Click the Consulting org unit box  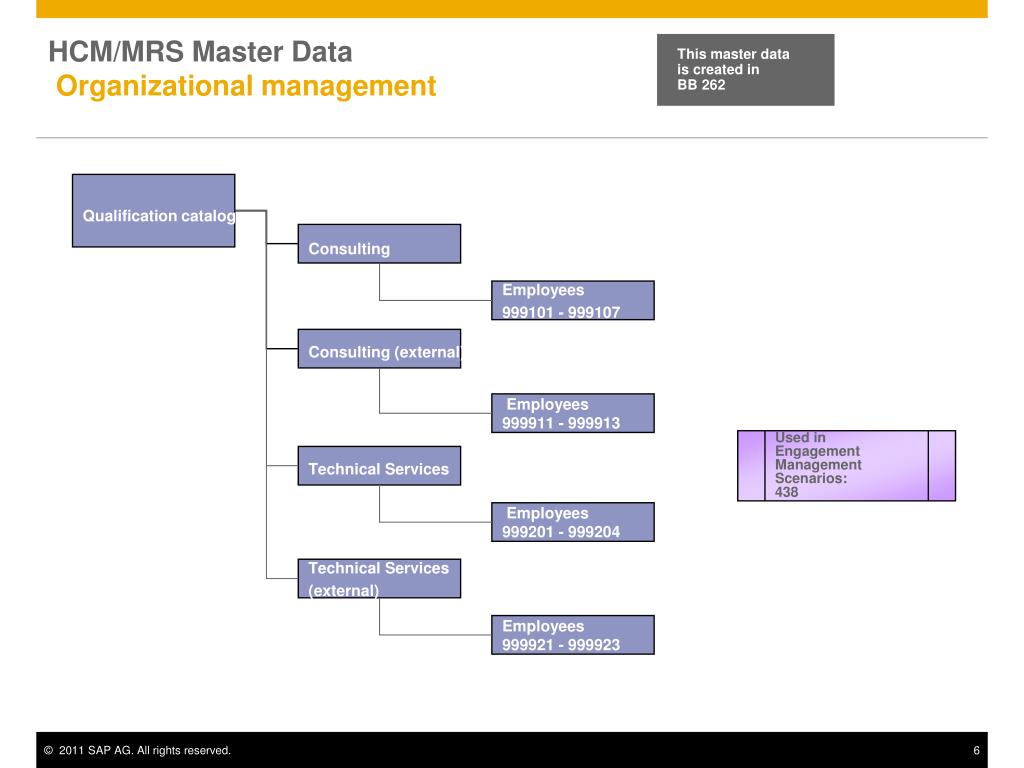tap(379, 244)
